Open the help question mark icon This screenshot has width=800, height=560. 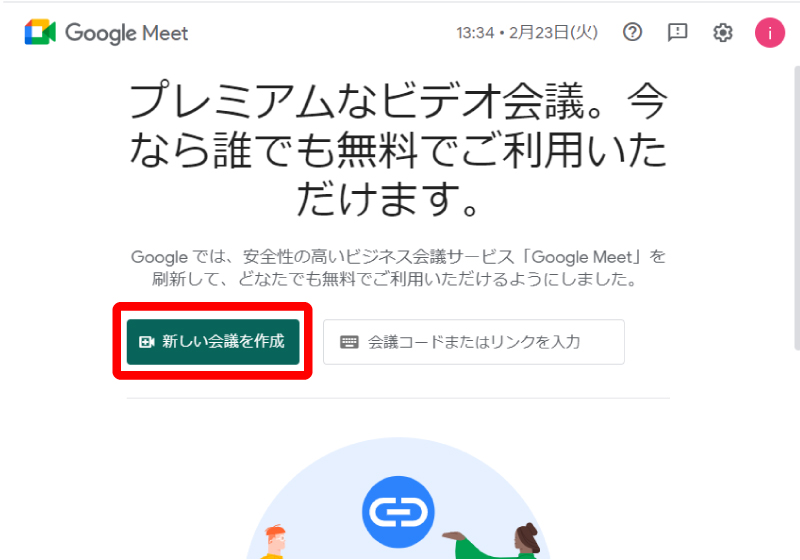point(632,33)
